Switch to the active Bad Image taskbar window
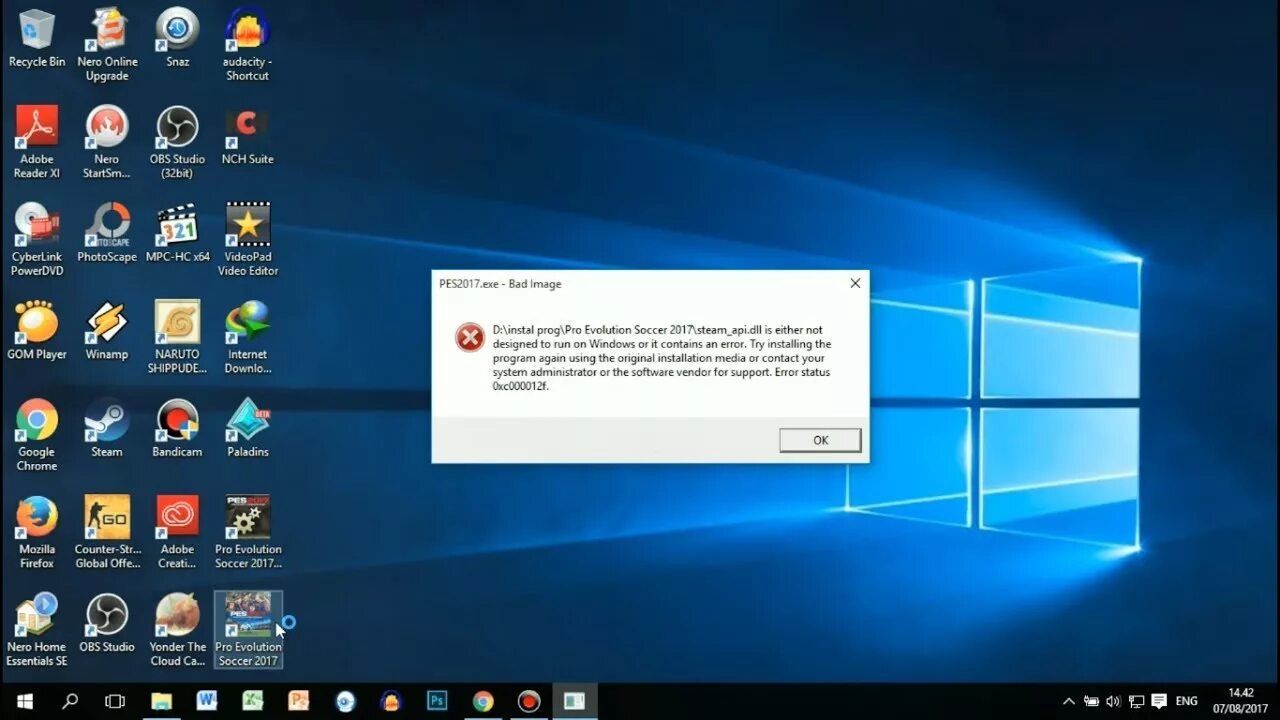The width and height of the screenshot is (1280, 720). [x=575, y=701]
